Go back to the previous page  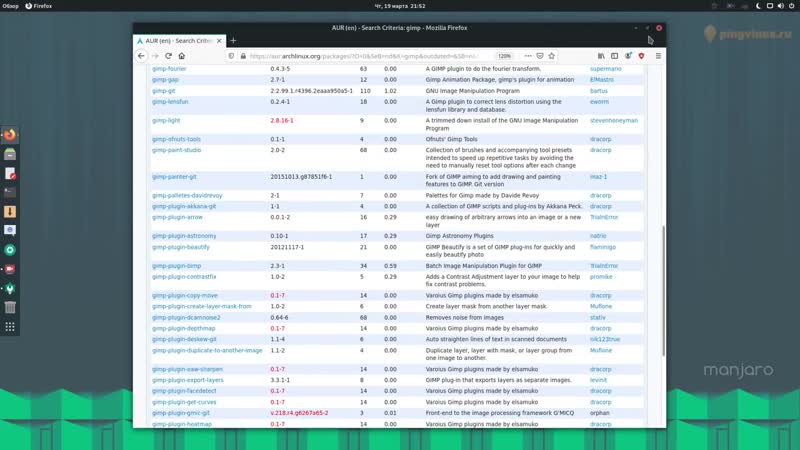tap(141, 56)
